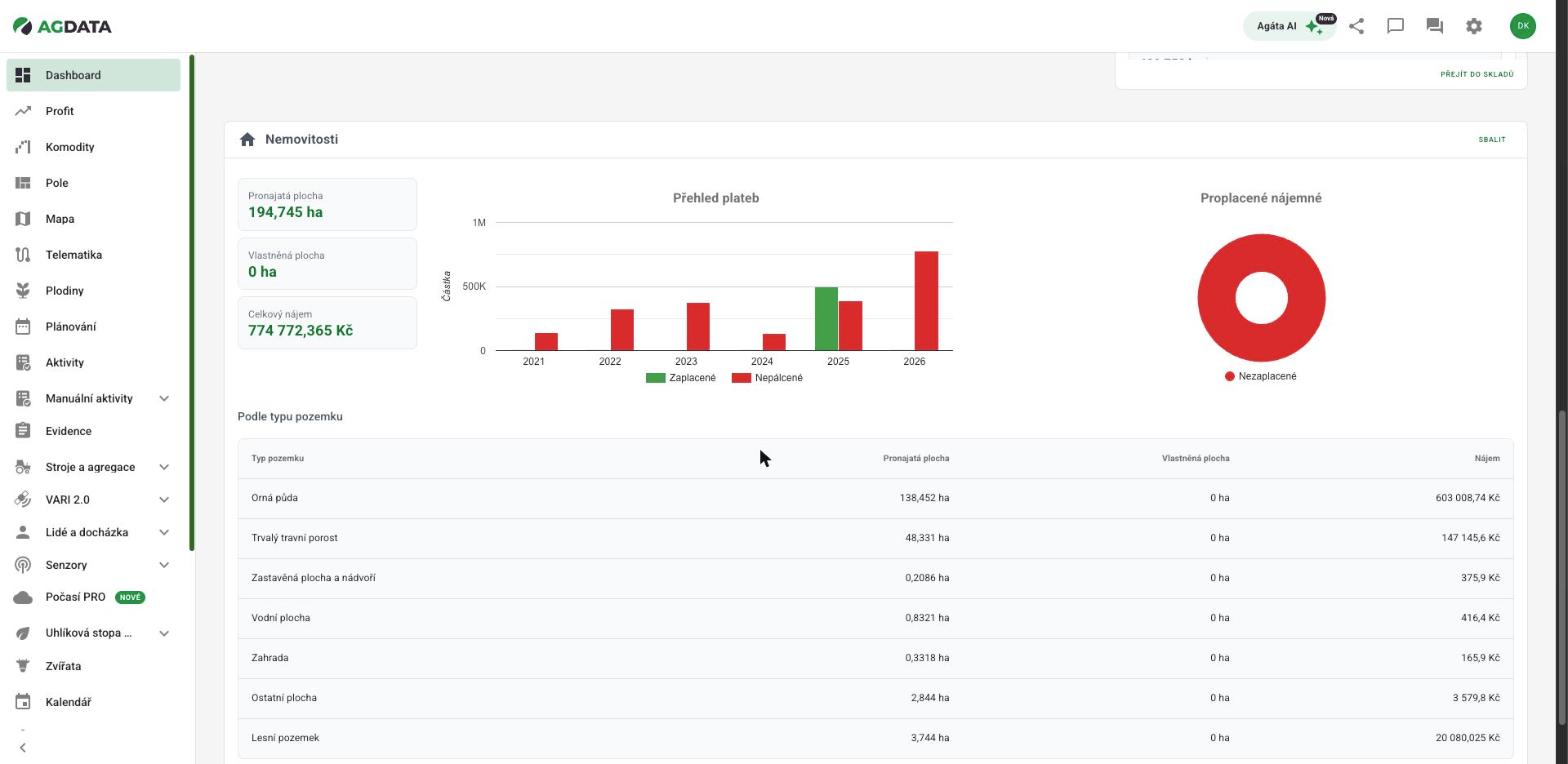
Task: Click the share icon in header
Action: tap(1356, 26)
